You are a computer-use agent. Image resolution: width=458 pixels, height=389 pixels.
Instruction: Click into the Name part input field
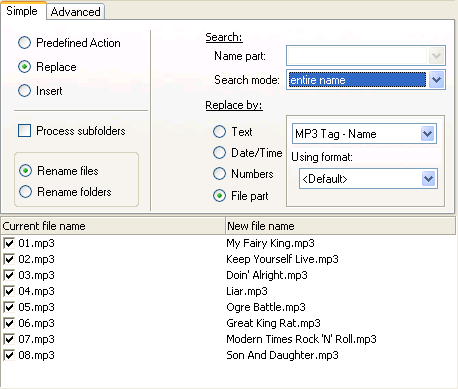357,56
